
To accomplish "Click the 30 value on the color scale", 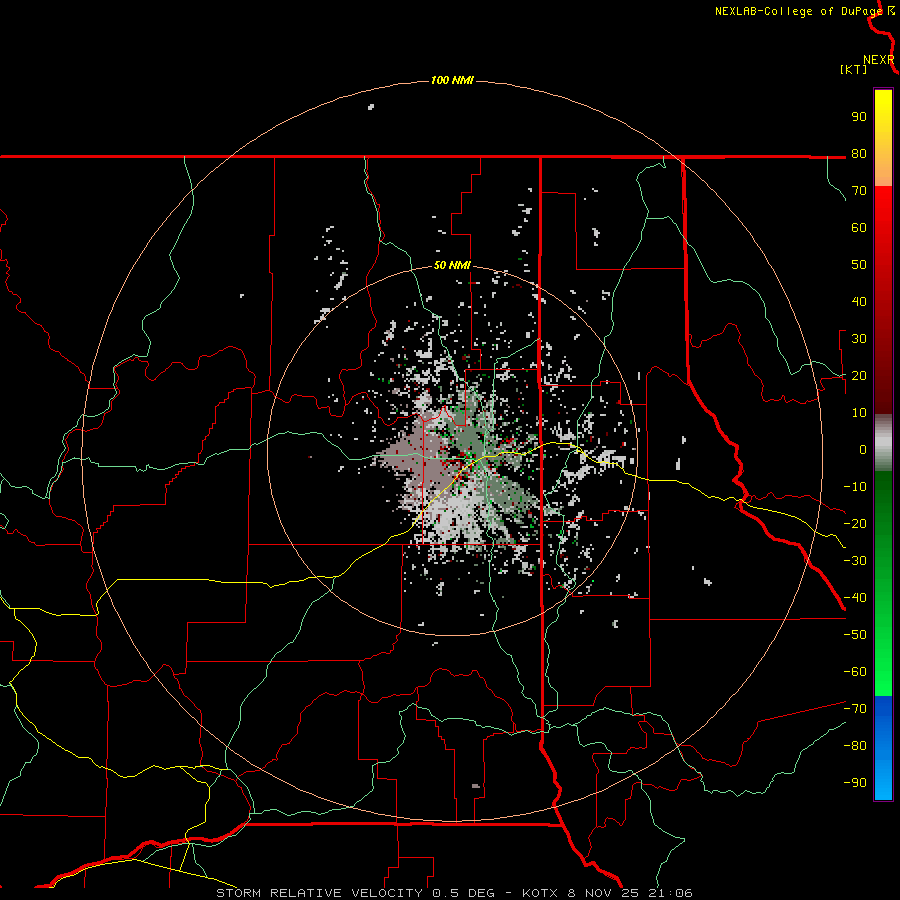I will (x=859, y=339).
